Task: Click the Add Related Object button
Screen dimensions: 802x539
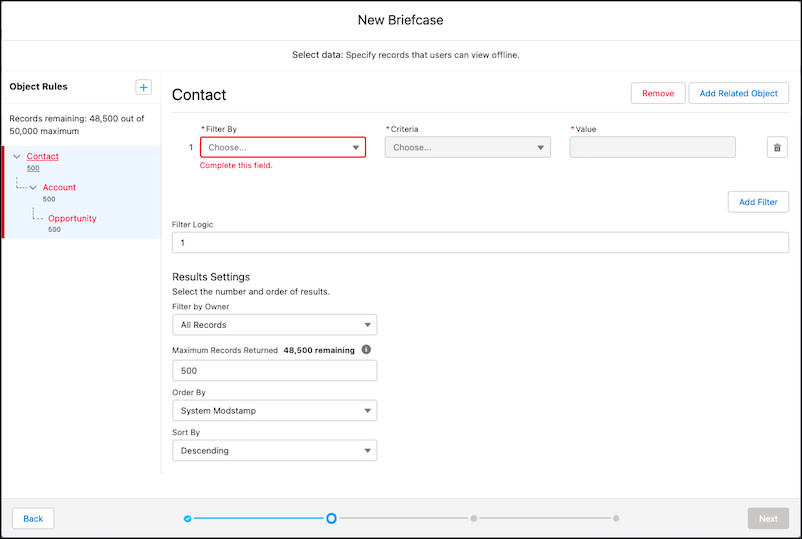Action: click(739, 93)
